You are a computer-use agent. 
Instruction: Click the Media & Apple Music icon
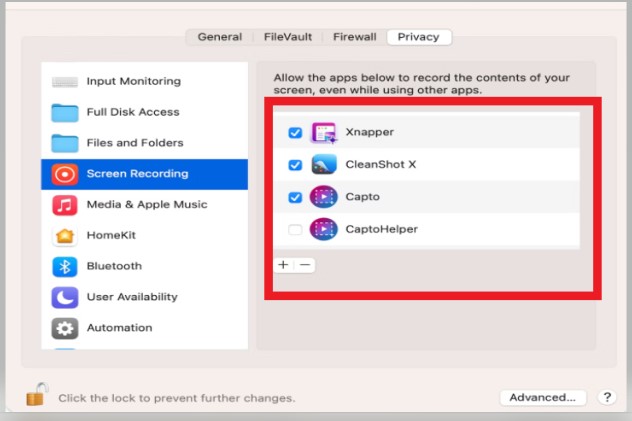[64, 205]
